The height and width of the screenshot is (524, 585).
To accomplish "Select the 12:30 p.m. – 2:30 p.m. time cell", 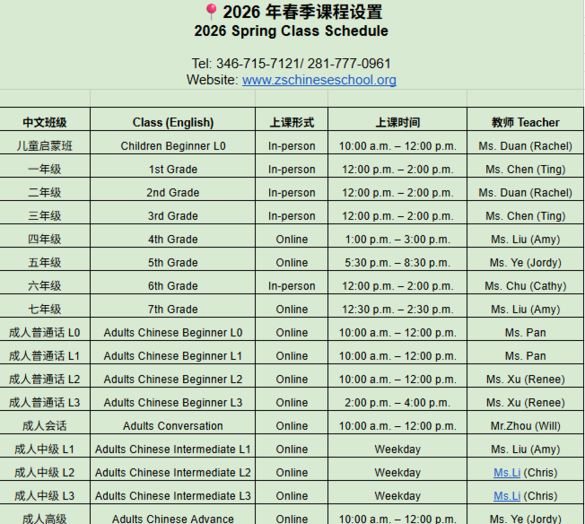I will [x=397, y=306].
